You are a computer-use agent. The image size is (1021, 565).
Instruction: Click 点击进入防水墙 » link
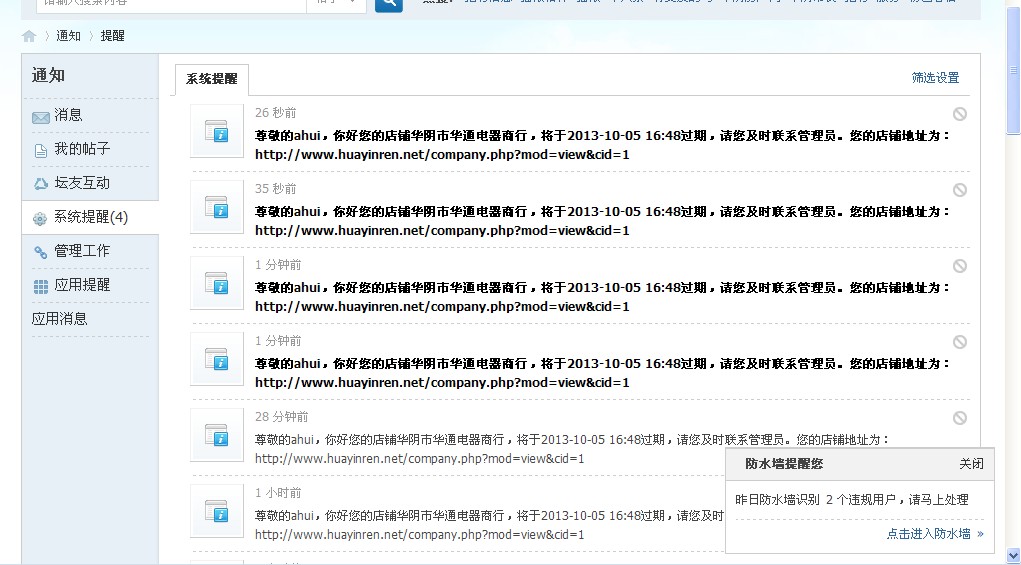(x=935, y=534)
